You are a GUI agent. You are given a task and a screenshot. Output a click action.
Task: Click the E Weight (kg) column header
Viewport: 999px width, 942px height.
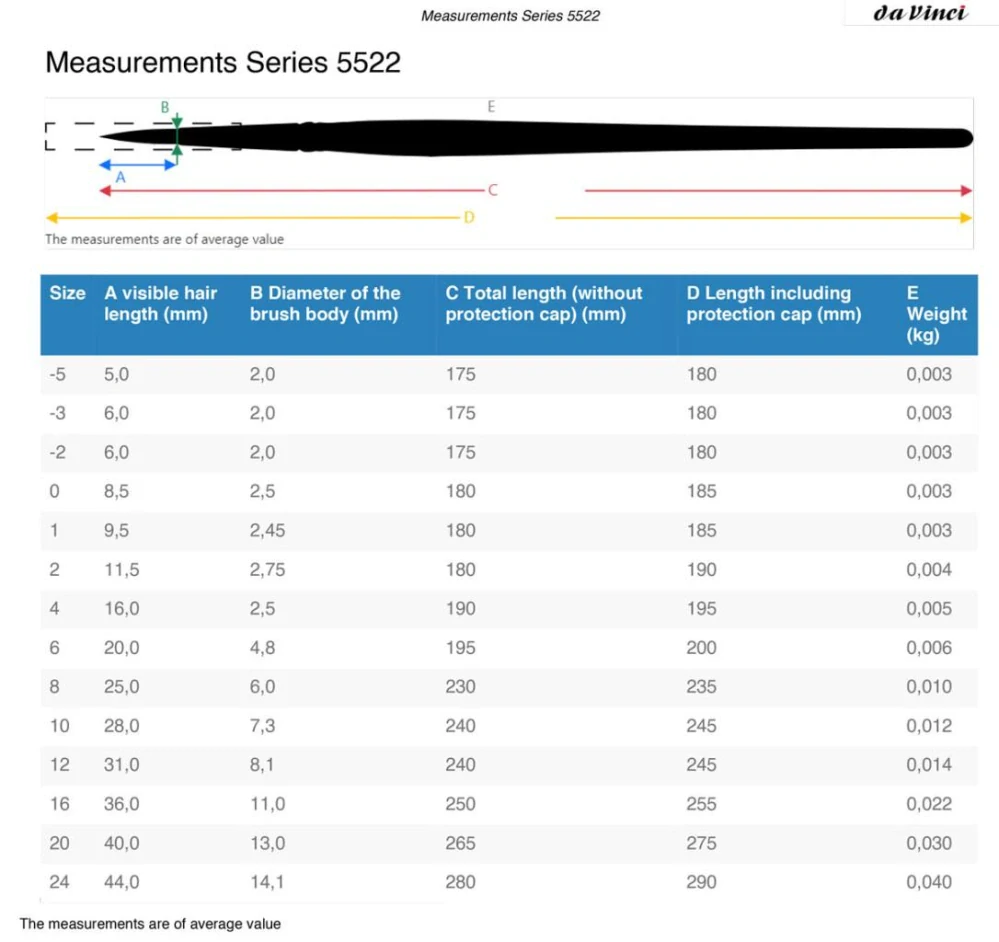point(936,314)
